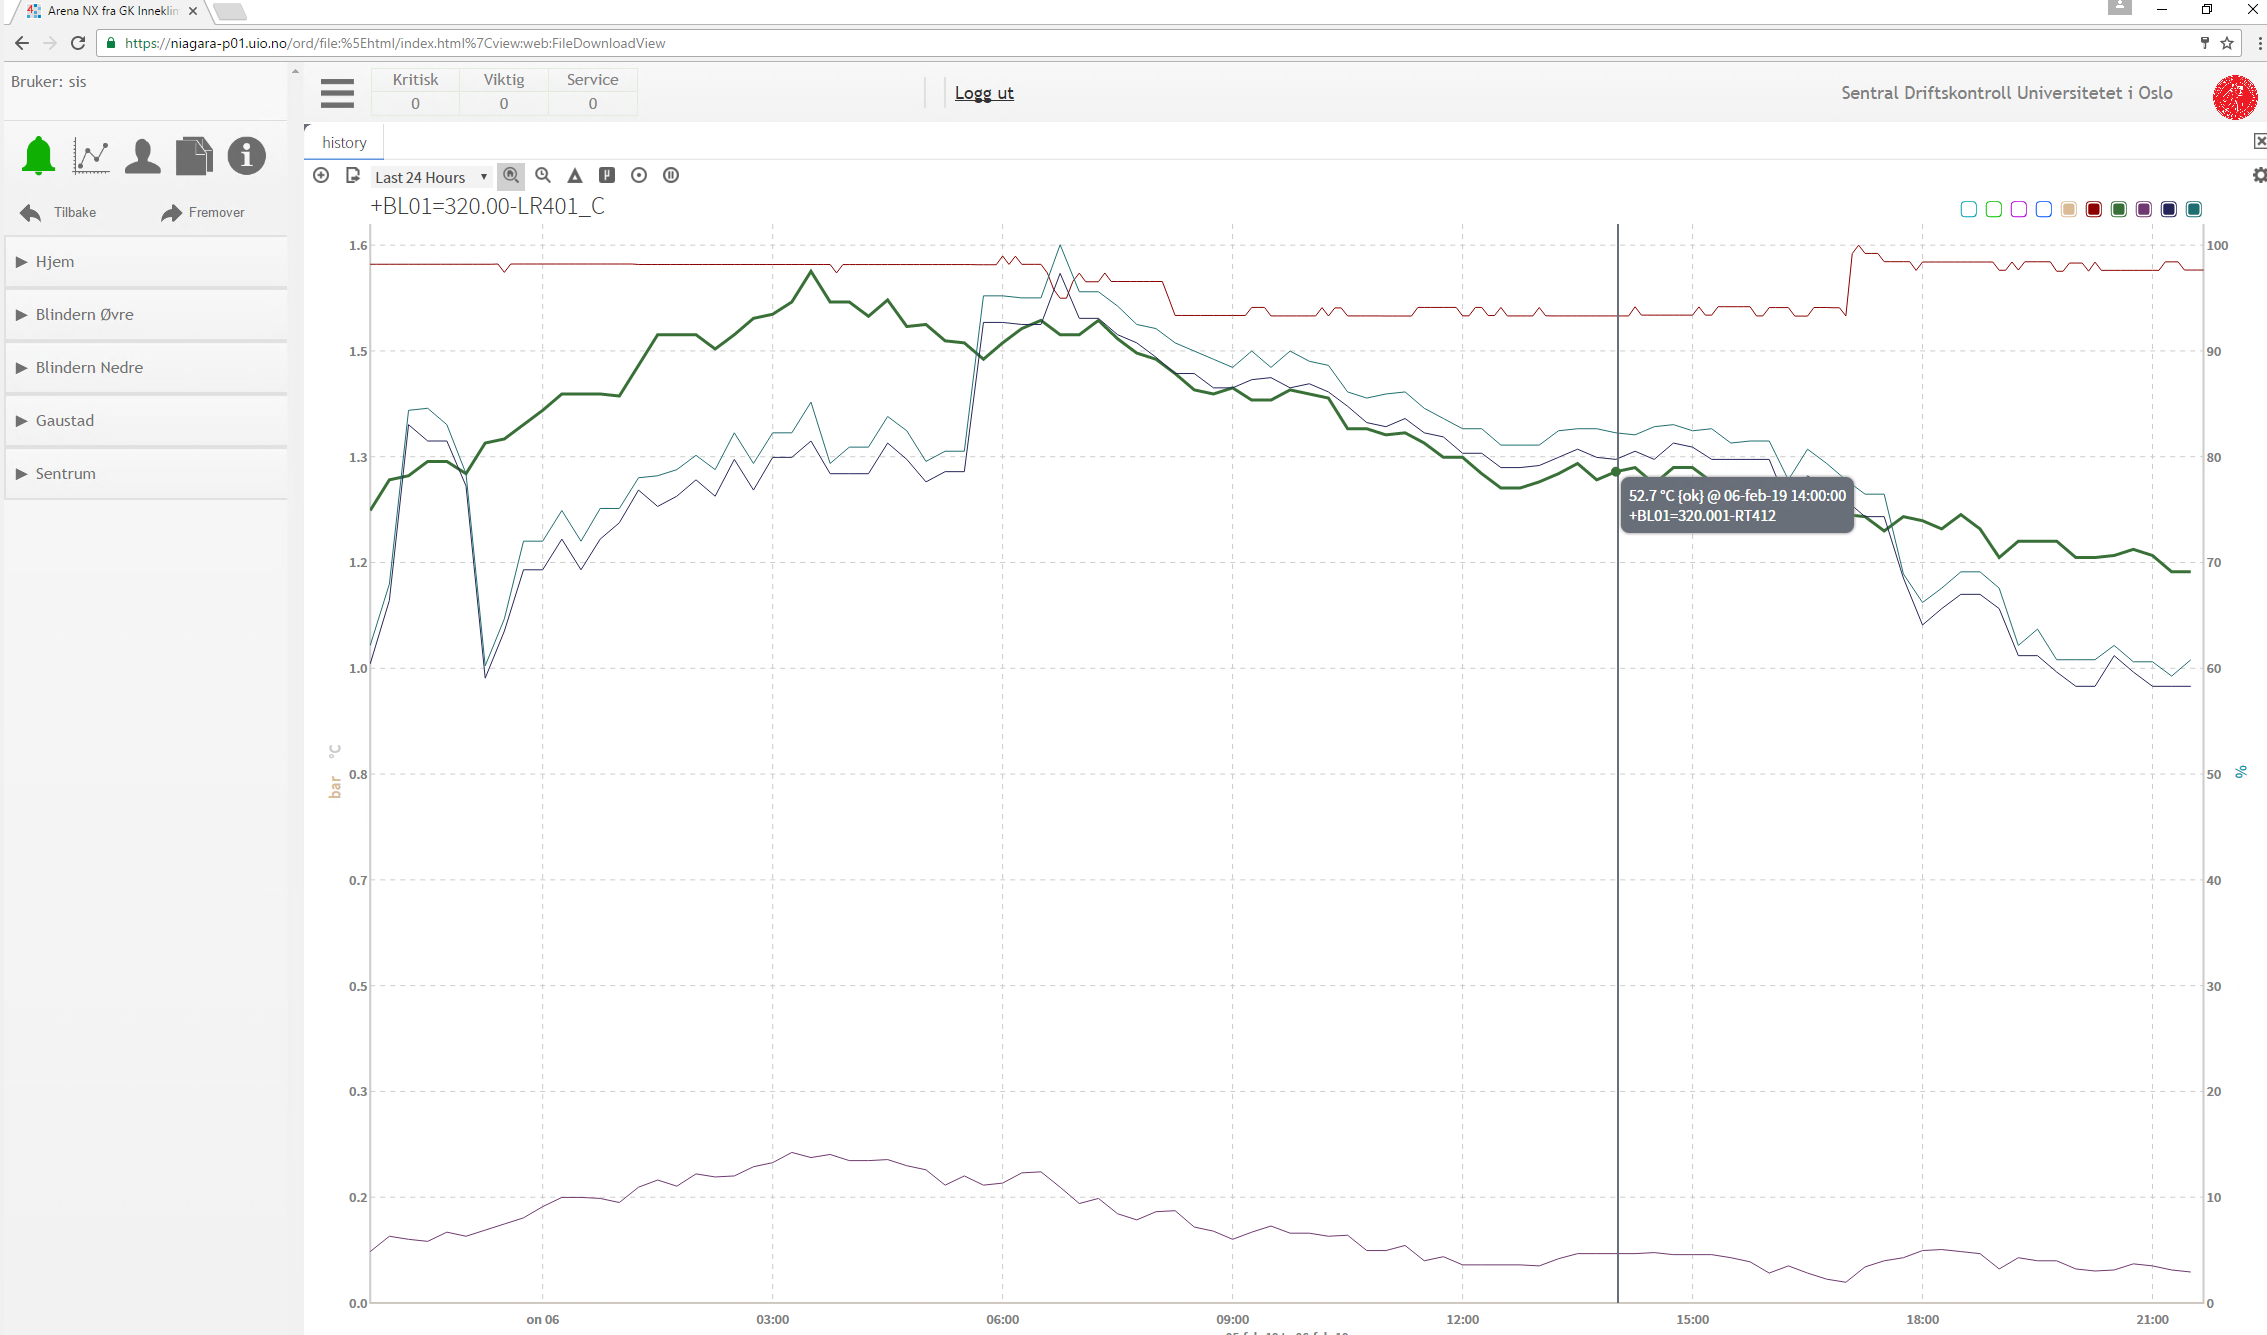Select the history tab
2267x1335 pixels.
point(344,142)
